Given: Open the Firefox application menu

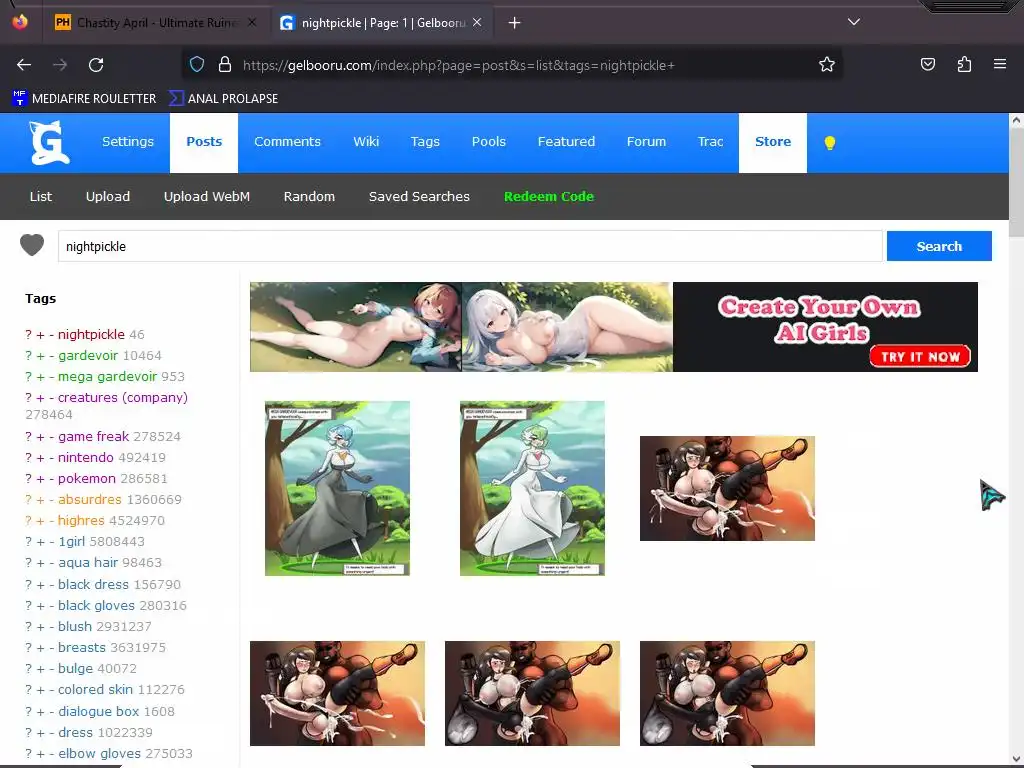Looking at the screenshot, I should pyautogui.click(x=999, y=64).
